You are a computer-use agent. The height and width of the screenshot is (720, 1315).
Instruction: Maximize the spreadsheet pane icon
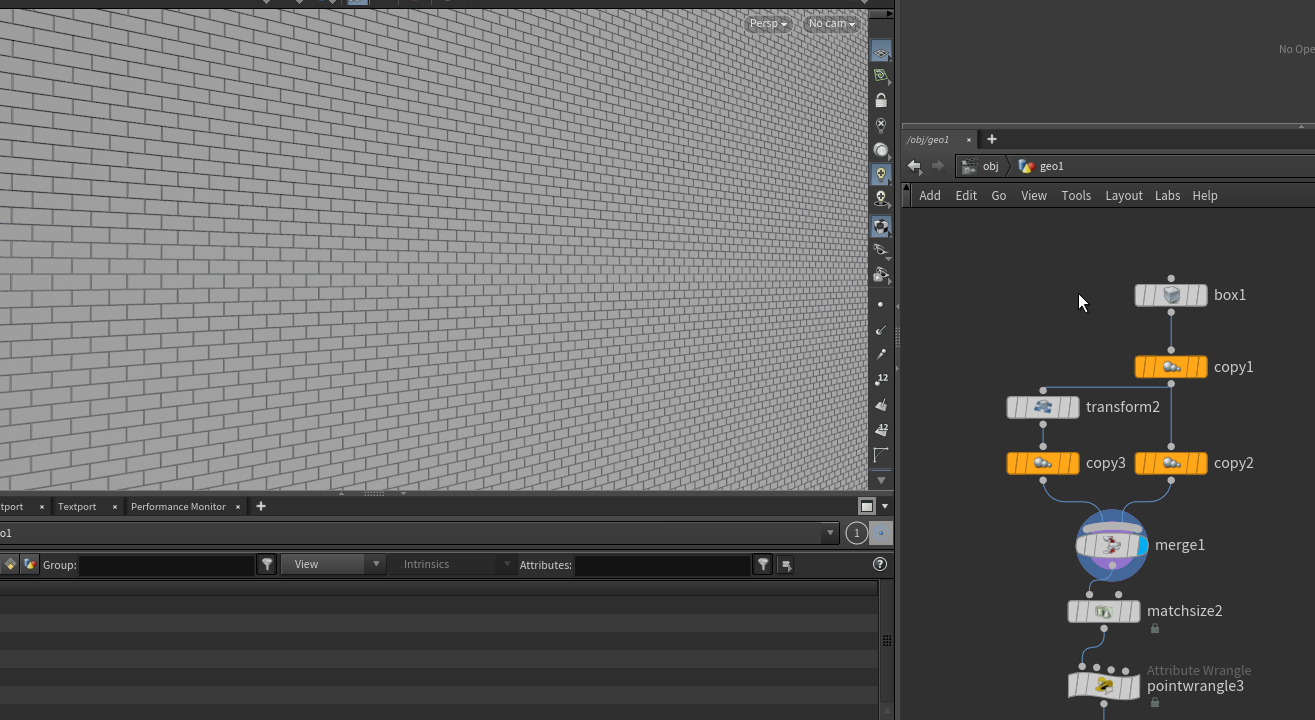(867, 506)
